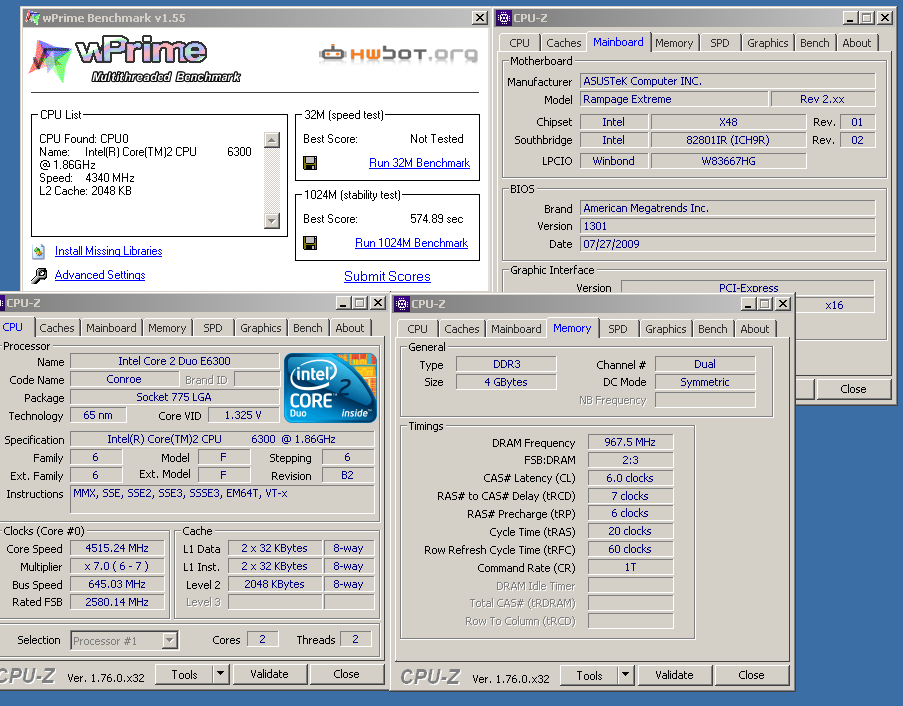Open Run 1024M Benchmark link
Viewport: 903px width, 706px height.
(x=411, y=243)
